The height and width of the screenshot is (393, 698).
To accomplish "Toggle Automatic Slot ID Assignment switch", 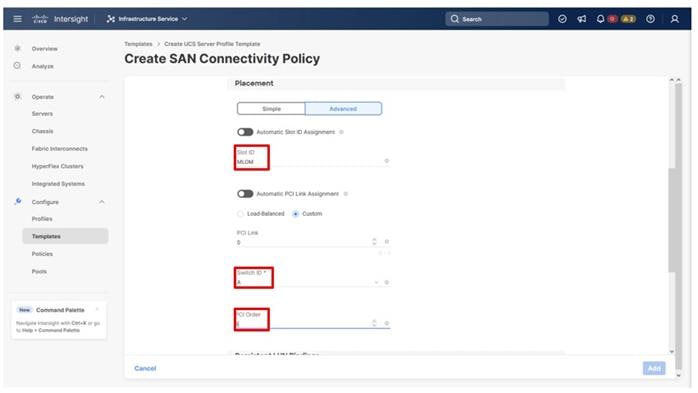I will [245, 132].
